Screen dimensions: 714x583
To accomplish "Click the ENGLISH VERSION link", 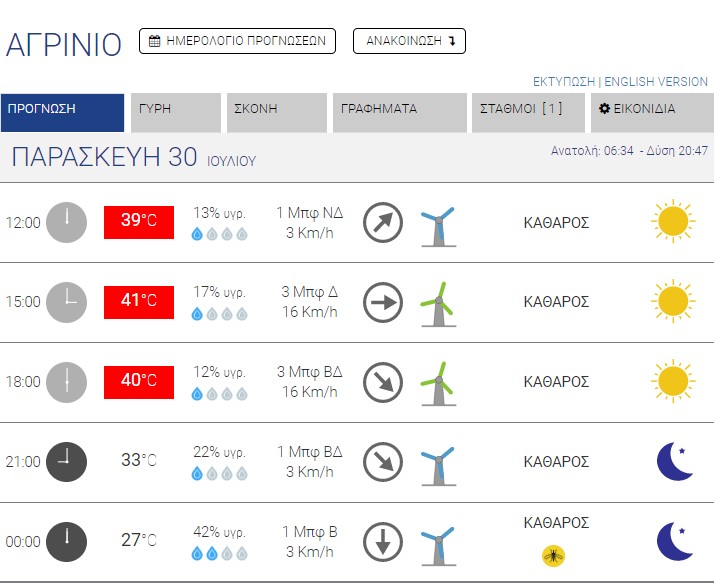I will 656,82.
